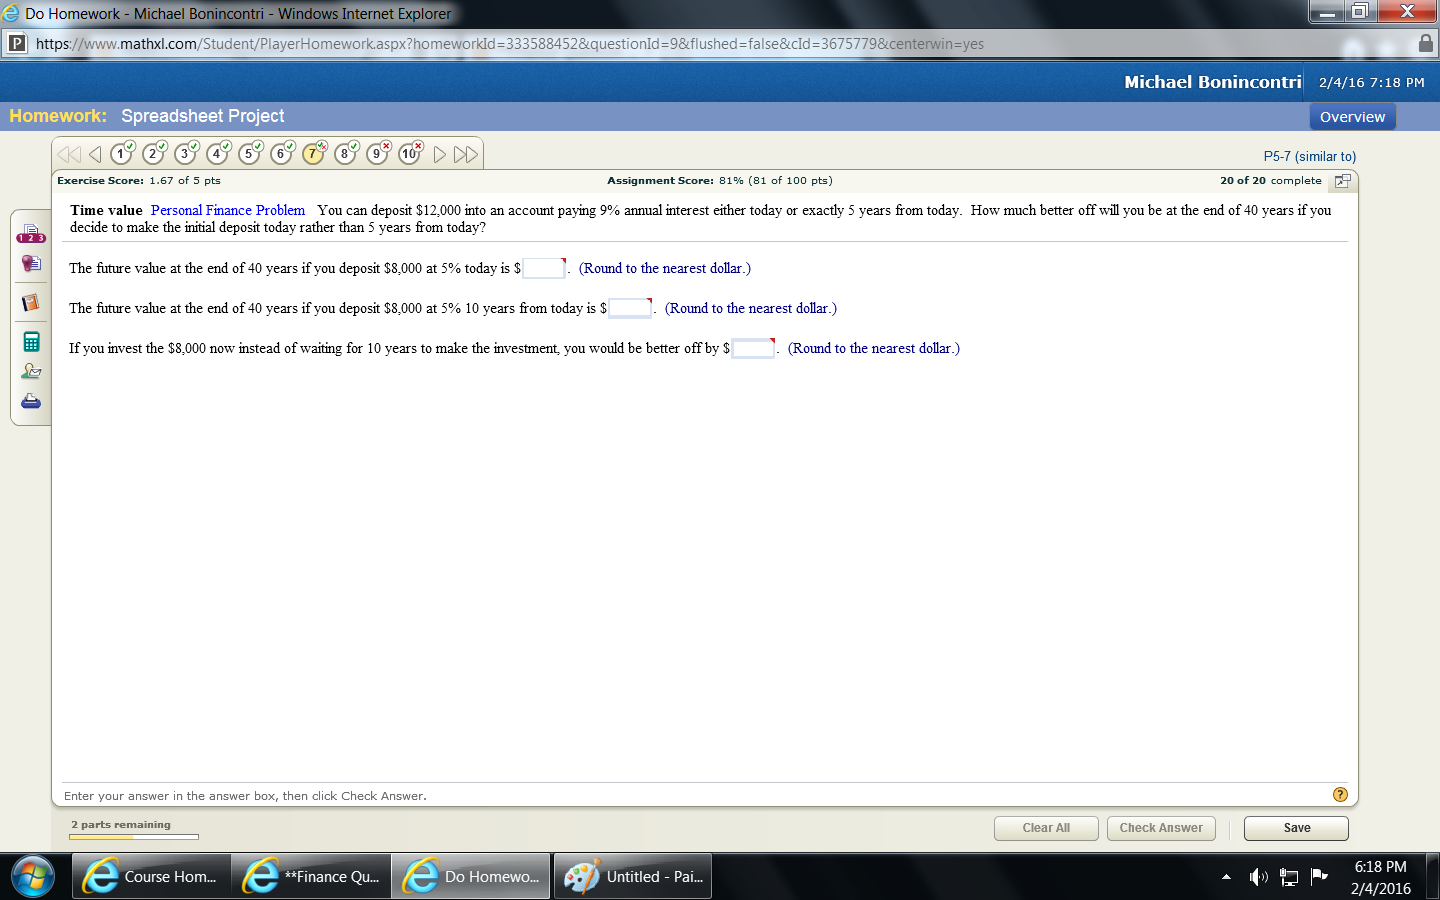Expand hidden icons in system tray
This screenshot has height=900, width=1440.
coord(1227,877)
